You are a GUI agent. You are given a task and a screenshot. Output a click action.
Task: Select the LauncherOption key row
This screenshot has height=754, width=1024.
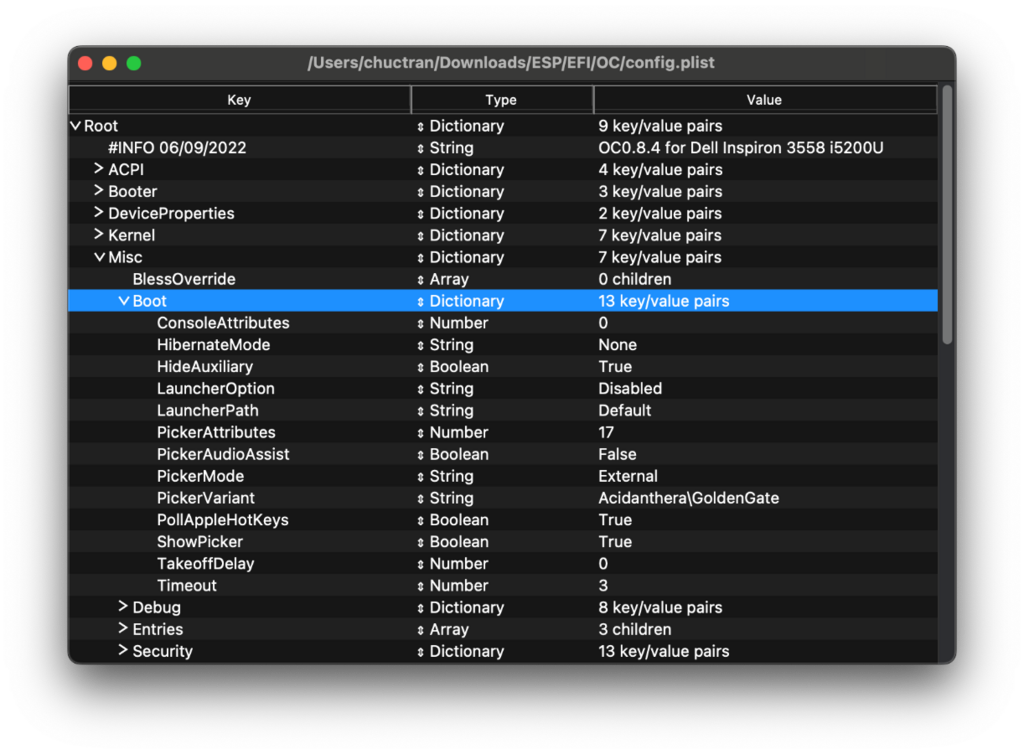[215, 388]
